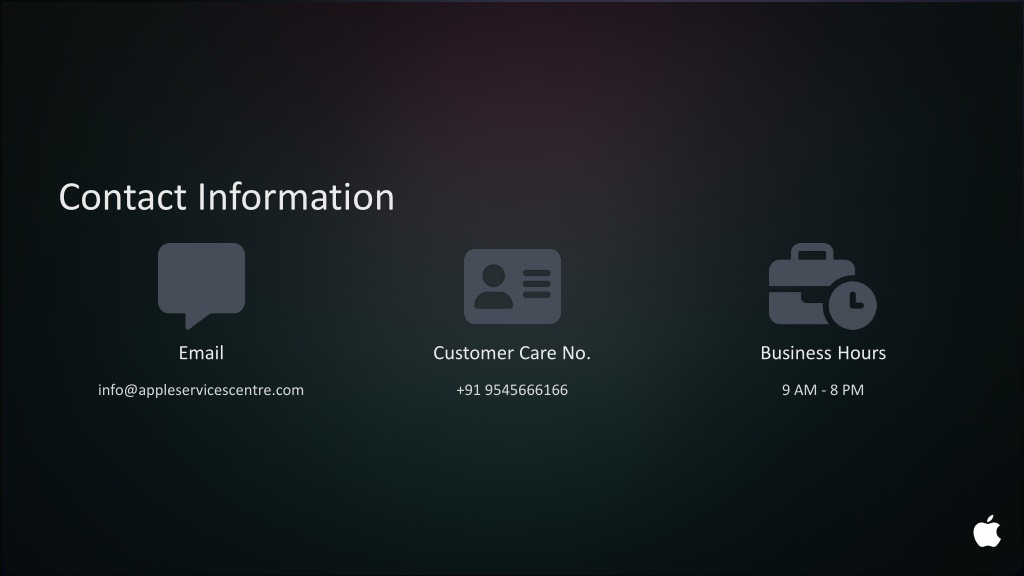Viewport: 1024px width, 576px height.
Task: Click the speech bubble icon above Email
Action: tap(201, 286)
